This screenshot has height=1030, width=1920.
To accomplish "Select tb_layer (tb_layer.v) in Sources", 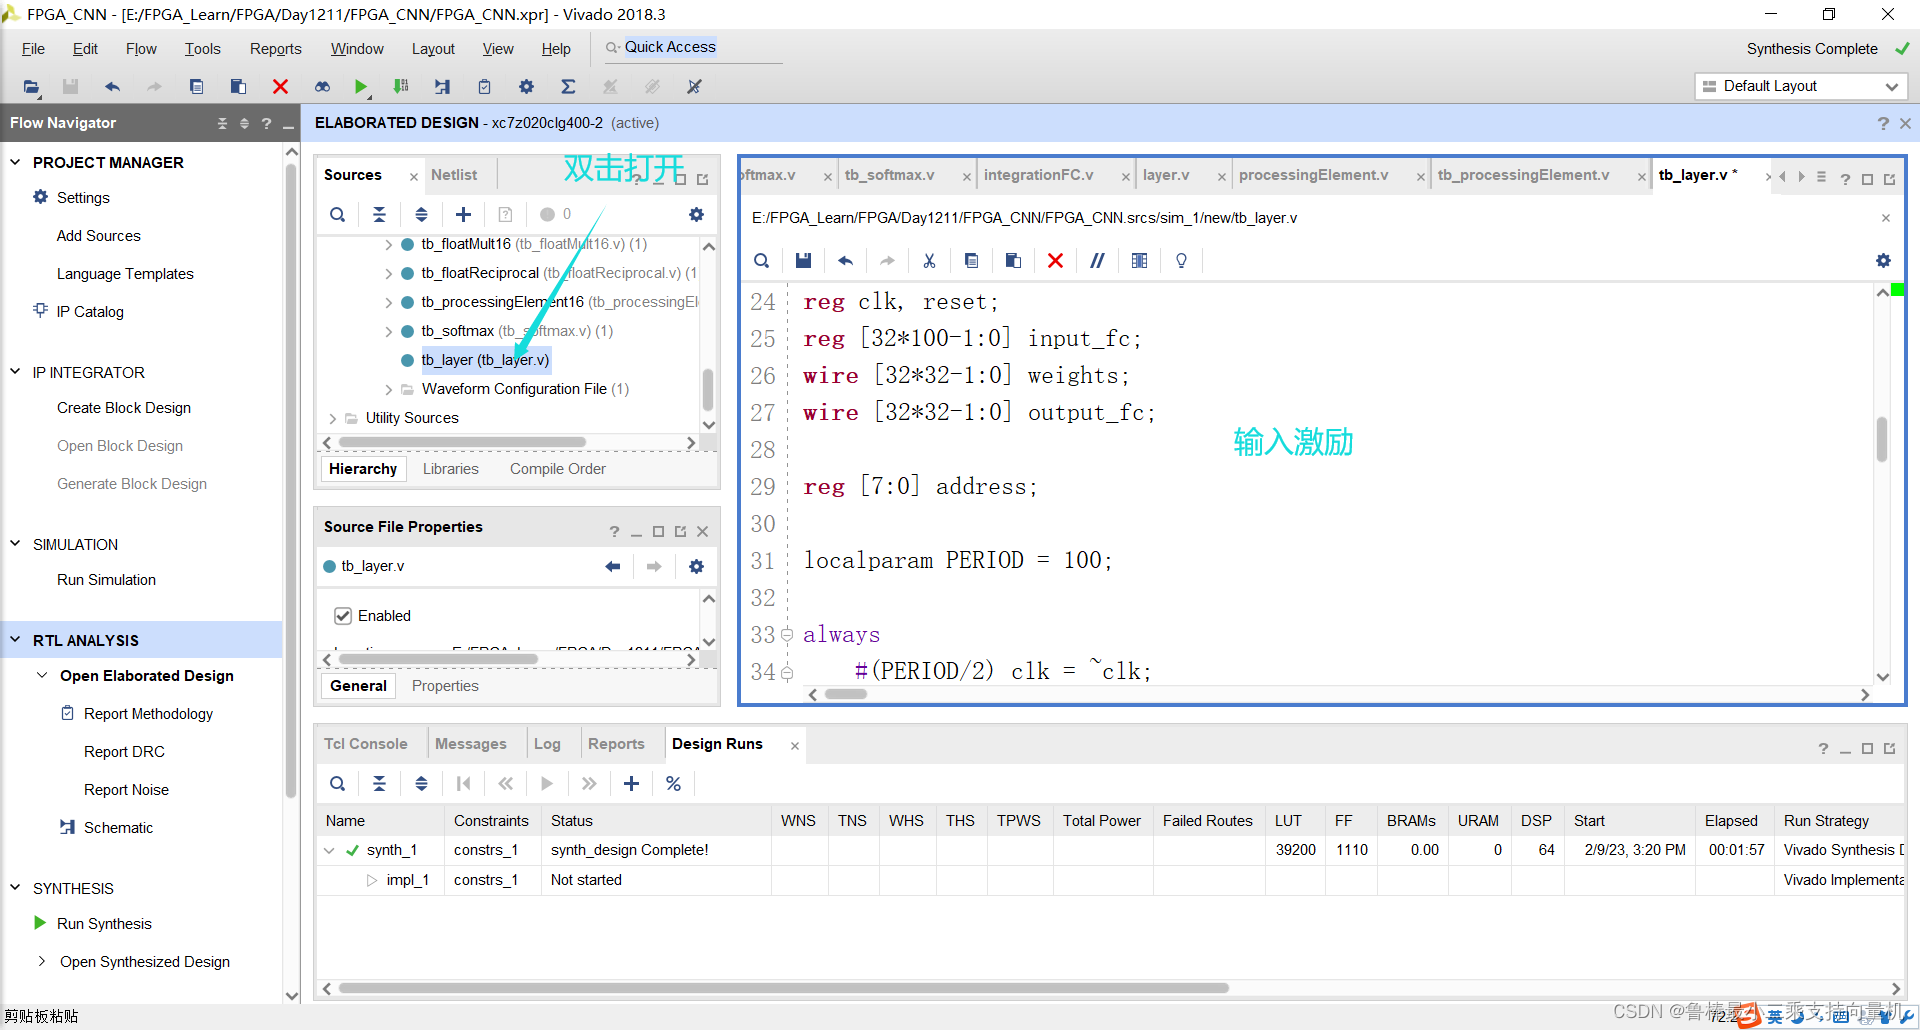I will [x=485, y=360].
